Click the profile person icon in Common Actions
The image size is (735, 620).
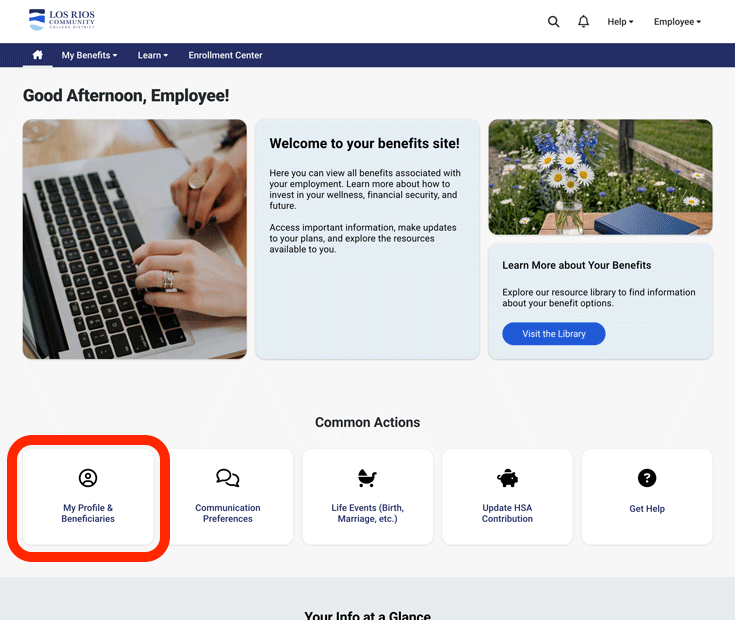point(88,478)
